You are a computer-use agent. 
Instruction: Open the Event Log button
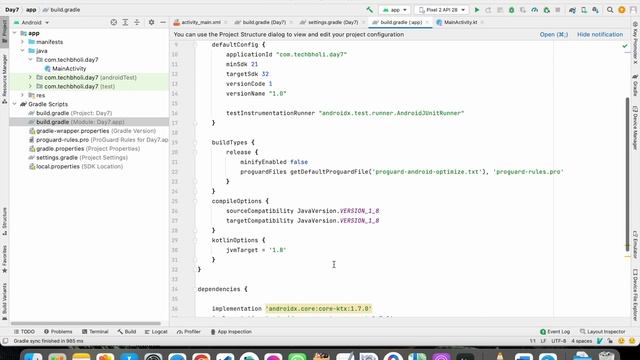555,332
